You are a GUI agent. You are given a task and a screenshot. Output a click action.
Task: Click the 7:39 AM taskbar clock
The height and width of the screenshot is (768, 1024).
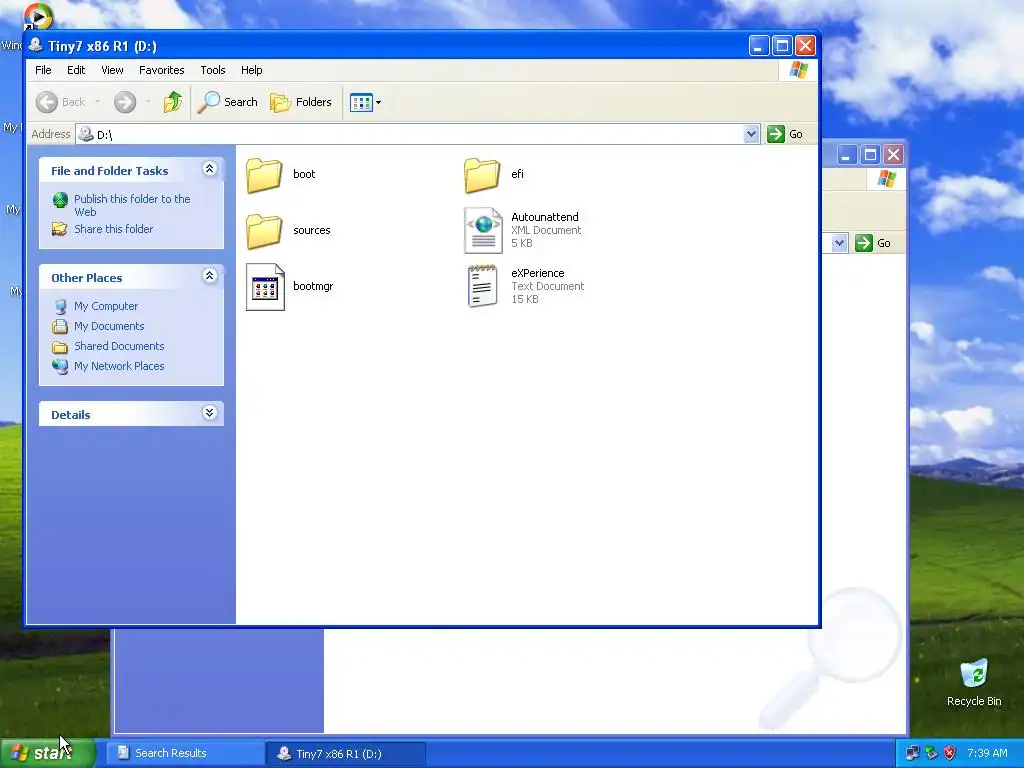tap(987, 753)
